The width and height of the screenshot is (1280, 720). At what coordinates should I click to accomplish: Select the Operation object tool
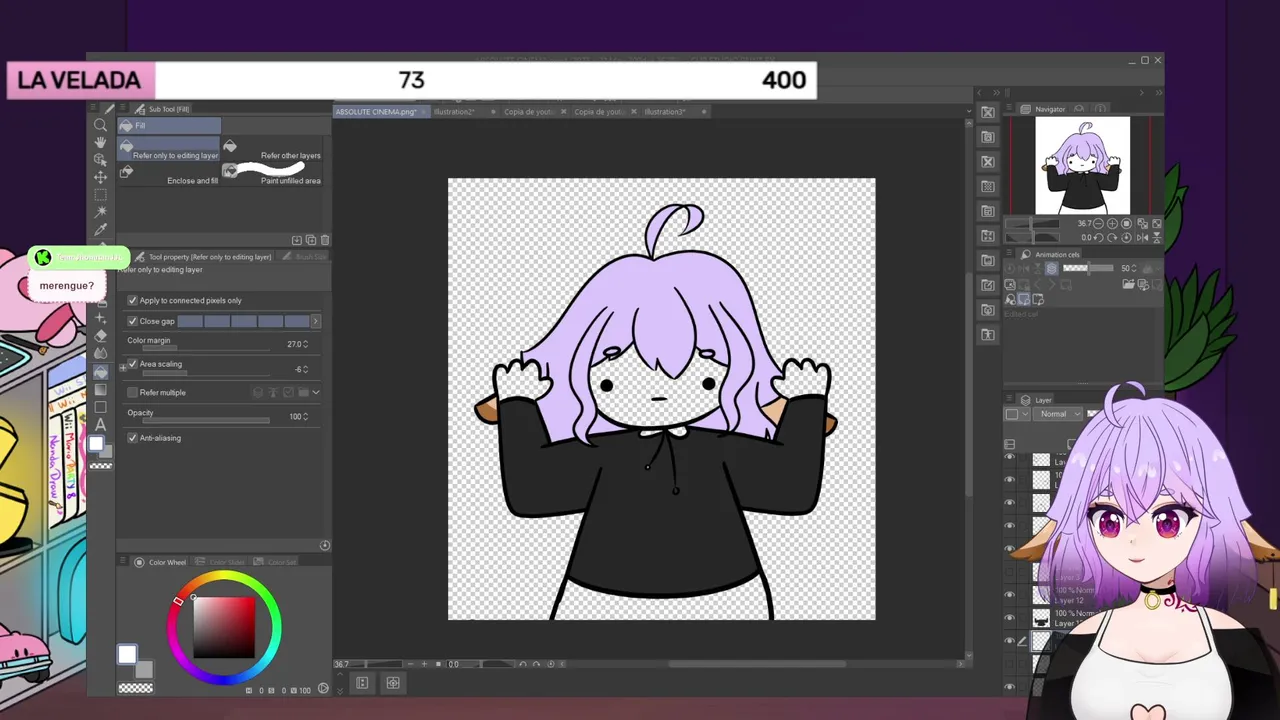pyautogui.click(x=100, y=159)
